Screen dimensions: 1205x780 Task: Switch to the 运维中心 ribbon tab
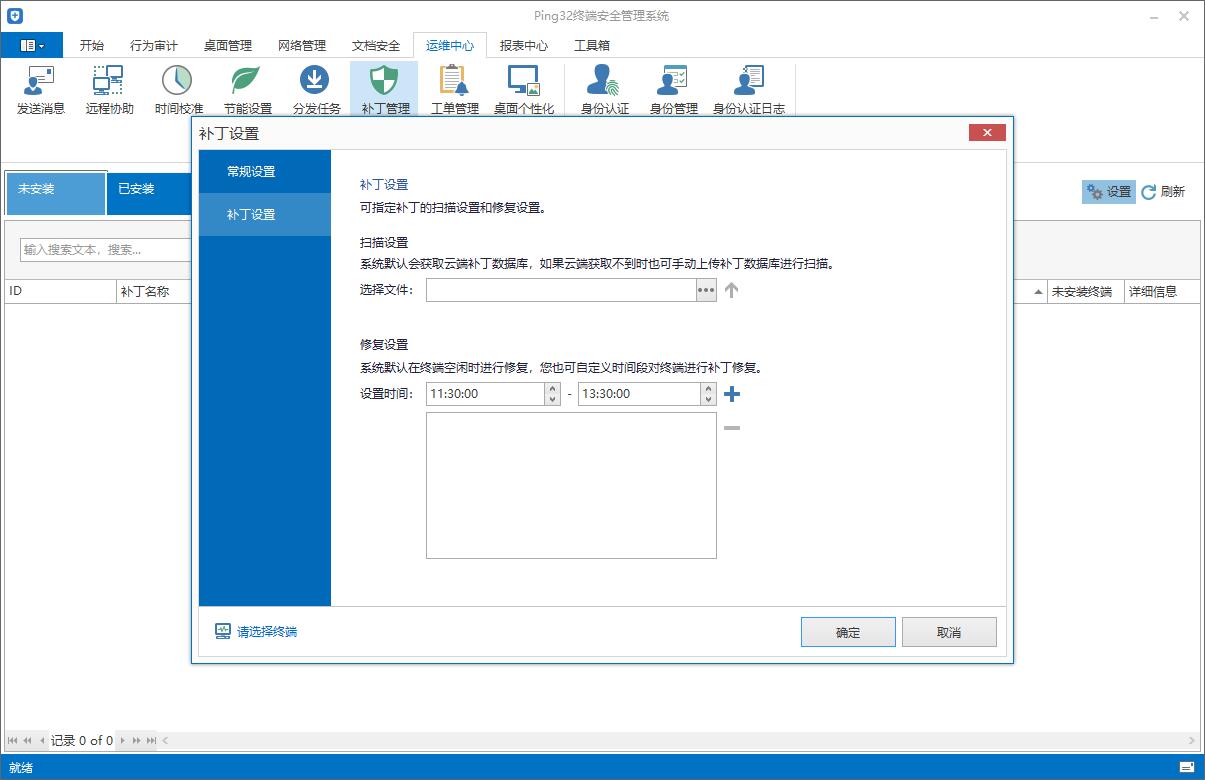(x=450, y=45)
